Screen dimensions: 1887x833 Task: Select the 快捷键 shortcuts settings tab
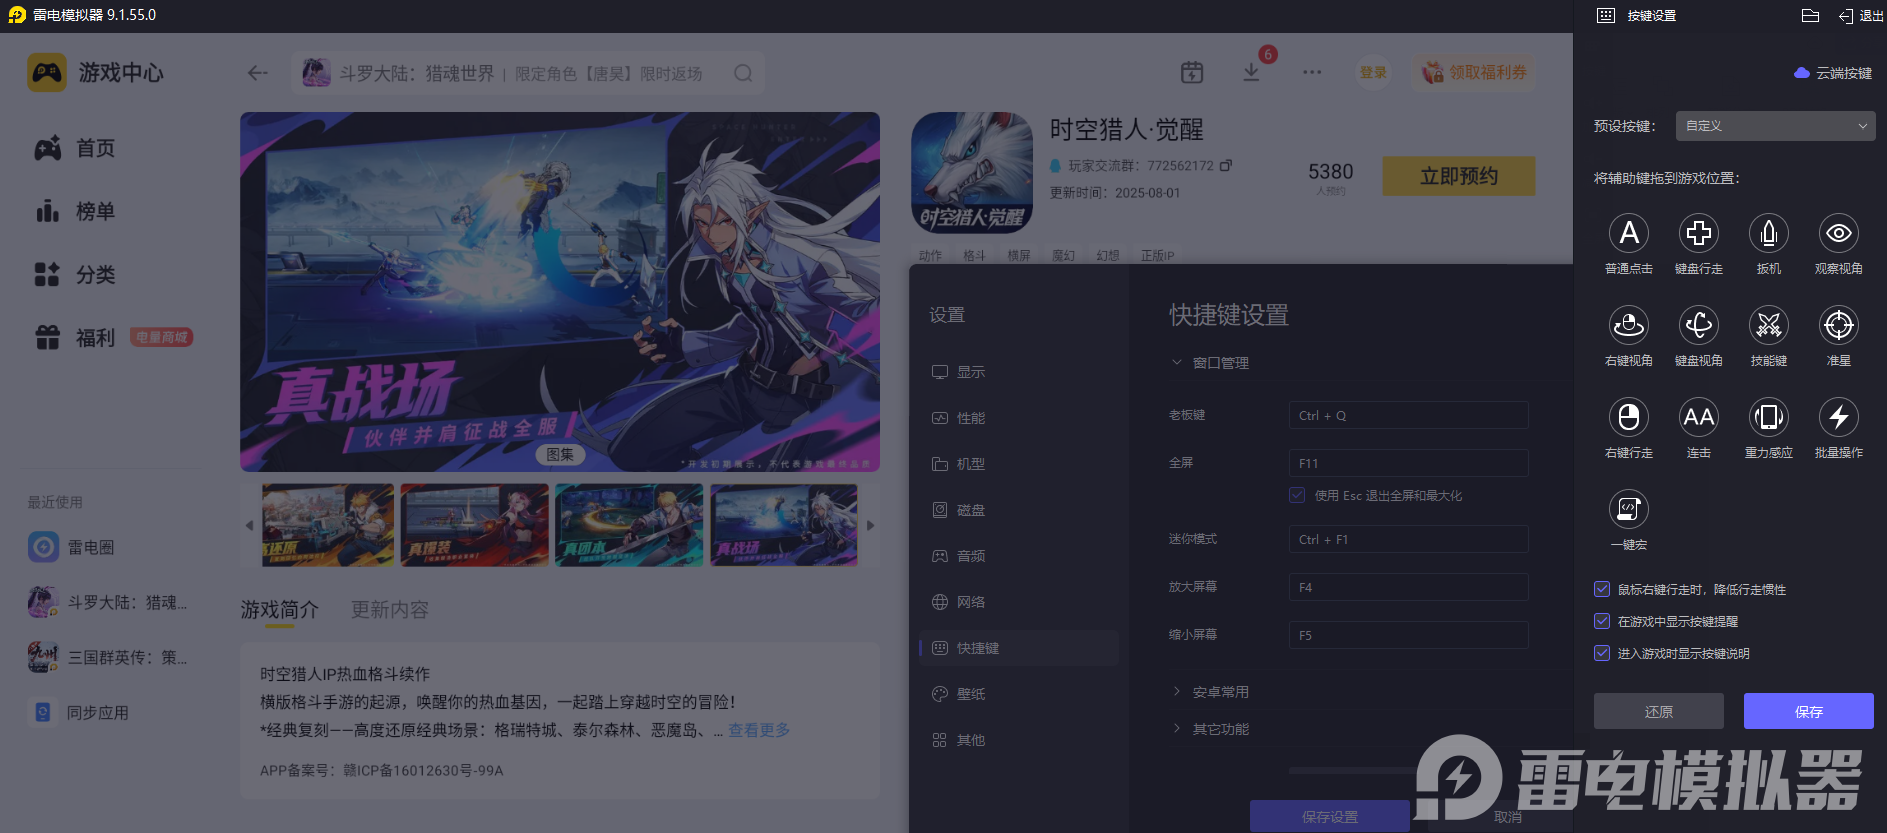(1019, 648)
